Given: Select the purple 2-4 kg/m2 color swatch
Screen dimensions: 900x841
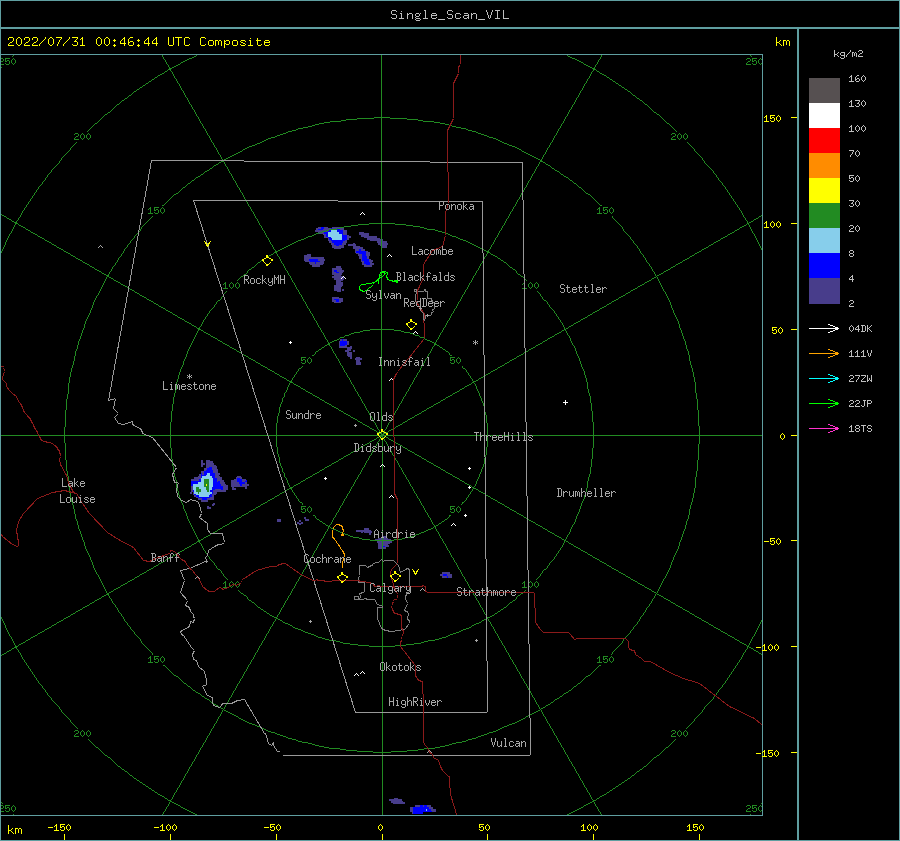Looking at the screenshot, I should pos(824,290).
